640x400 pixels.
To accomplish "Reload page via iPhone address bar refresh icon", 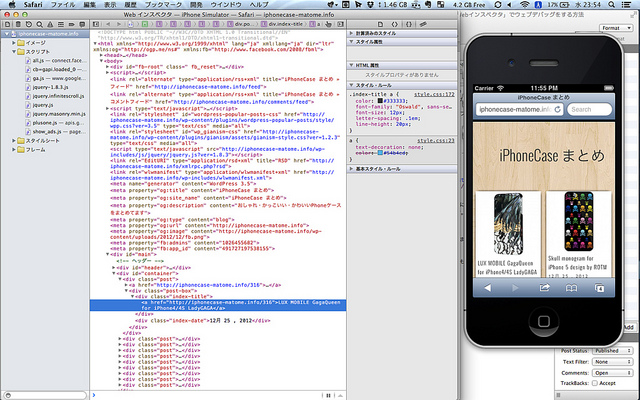I will pyautogui.click(x=557, y=109).
